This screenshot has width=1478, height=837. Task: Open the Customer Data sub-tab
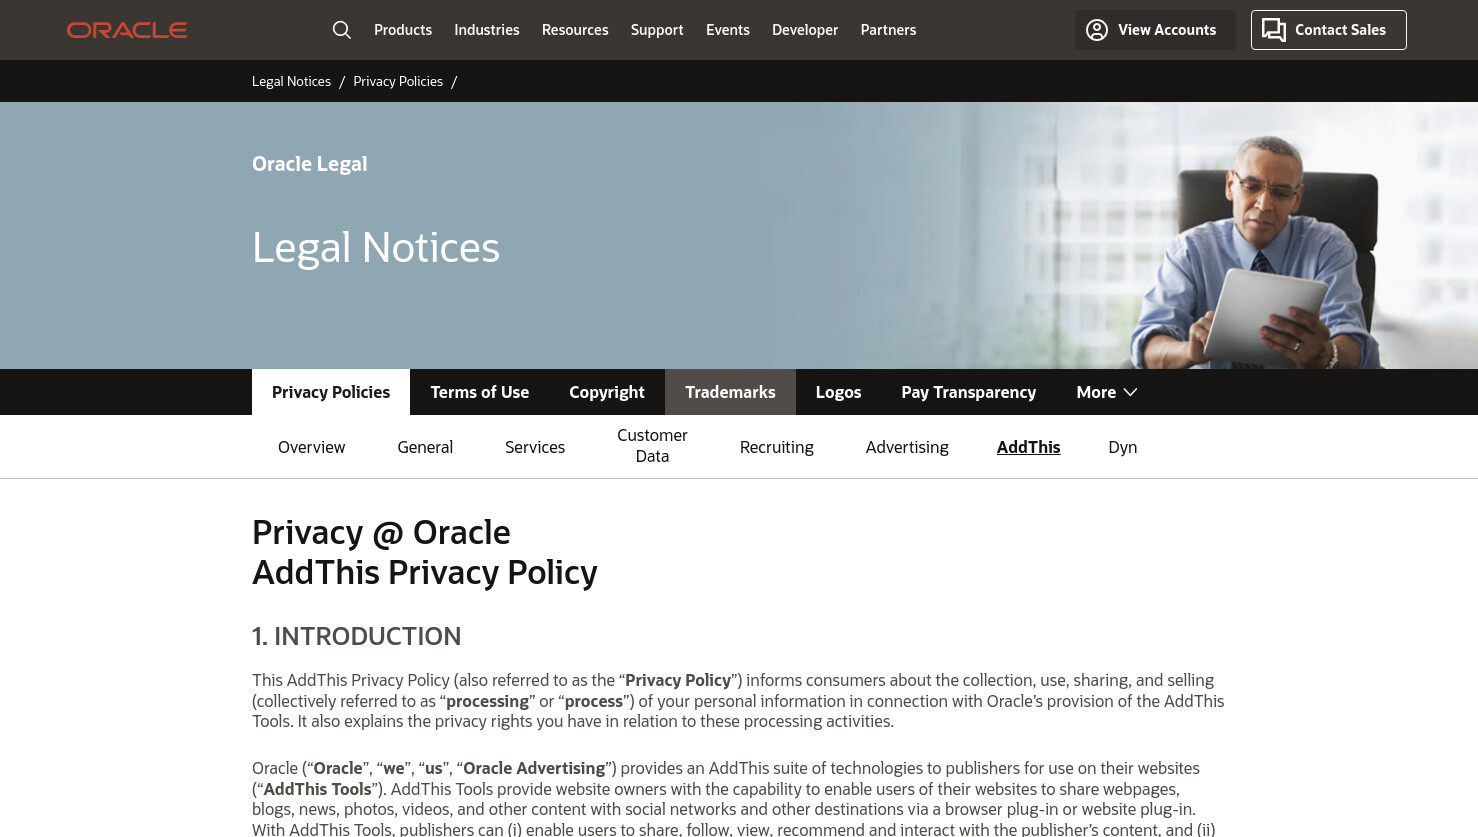pos(652,446)
